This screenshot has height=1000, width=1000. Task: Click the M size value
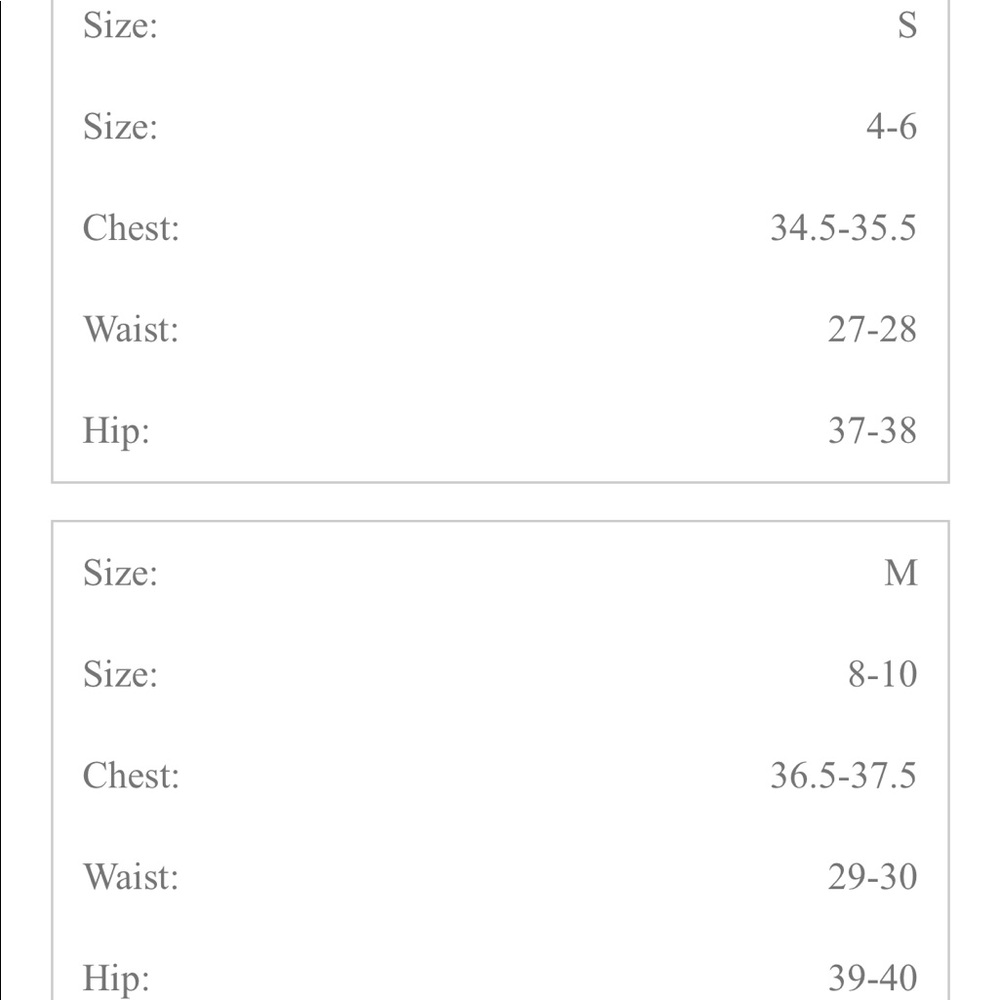coord(901,573)
